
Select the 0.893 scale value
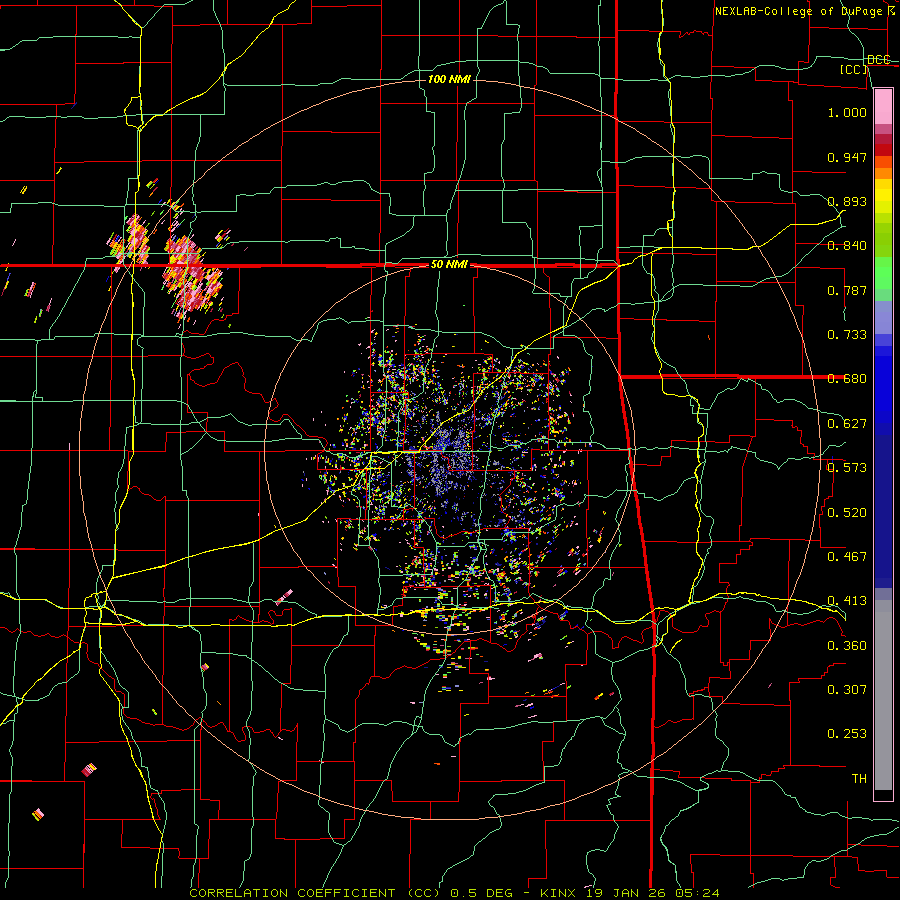coord(847,201)
